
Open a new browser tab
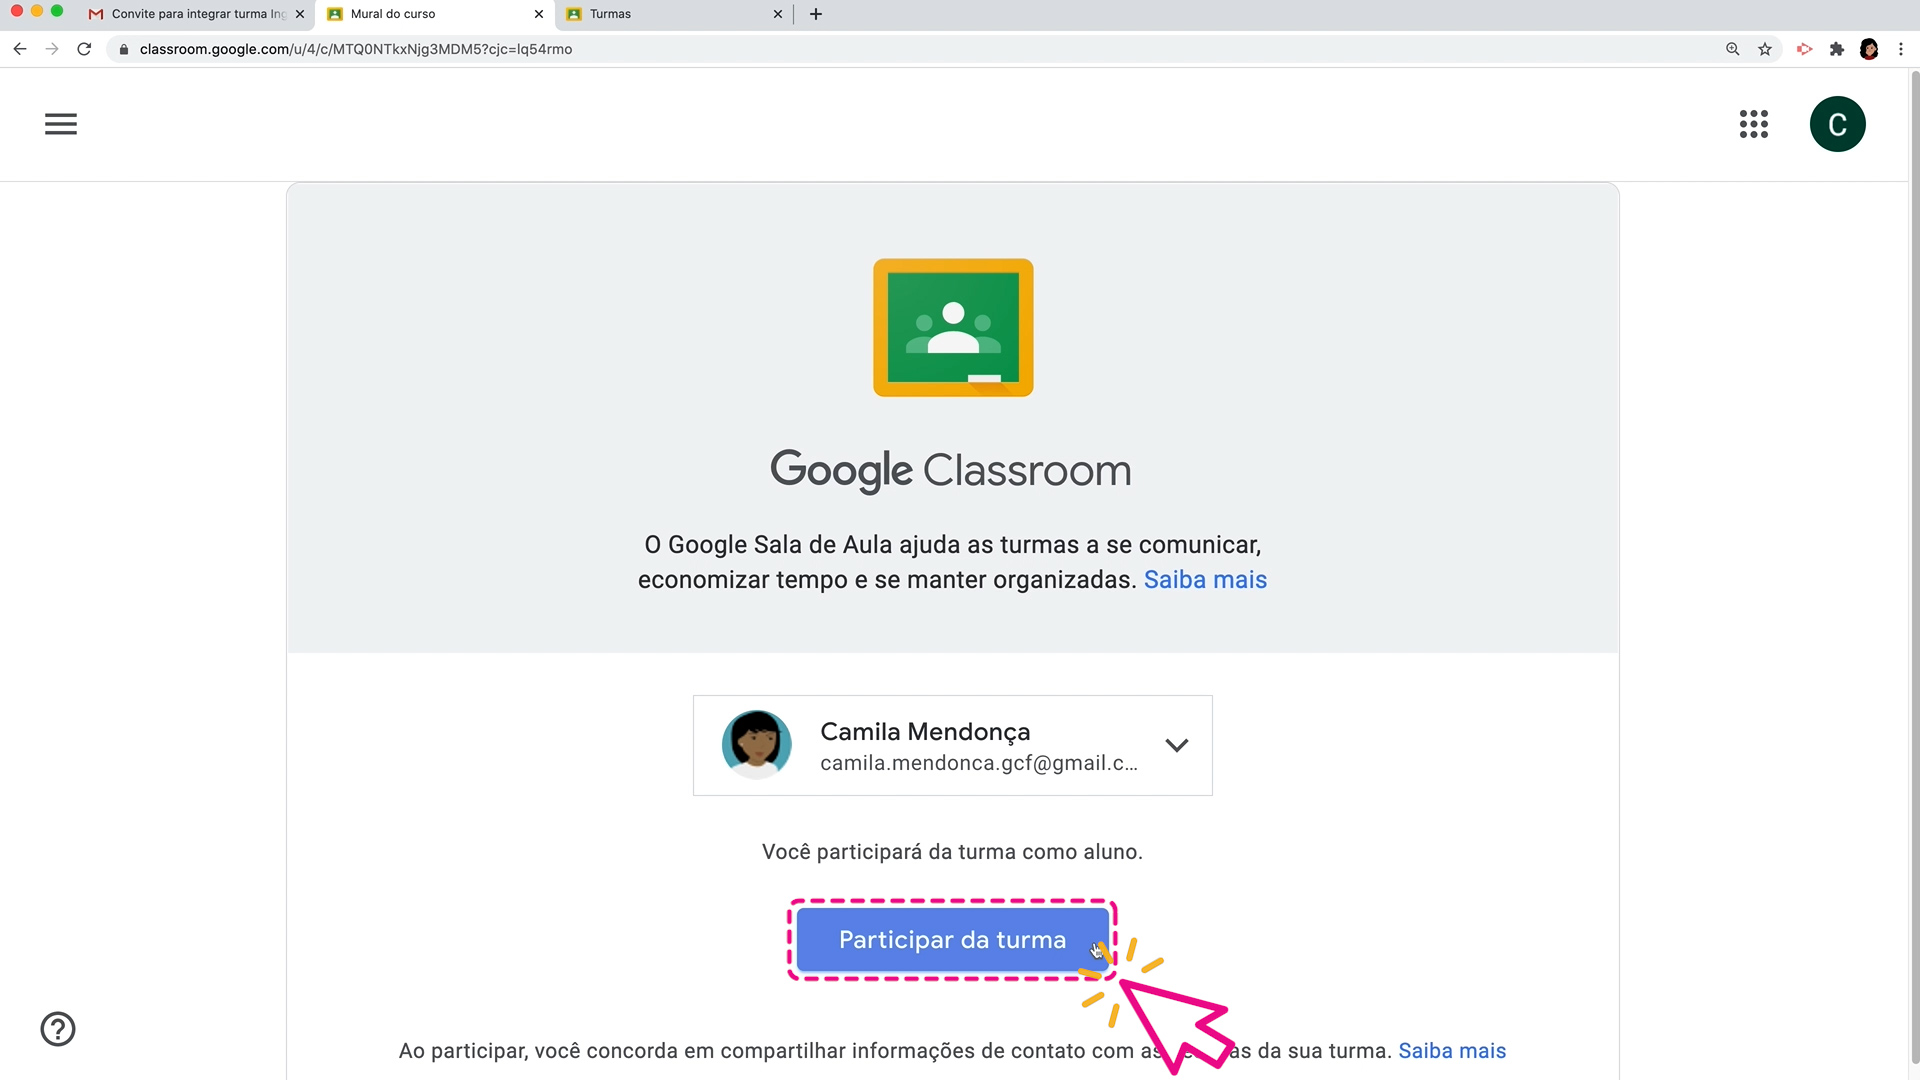pyautogui.click(x=815, y=14)
